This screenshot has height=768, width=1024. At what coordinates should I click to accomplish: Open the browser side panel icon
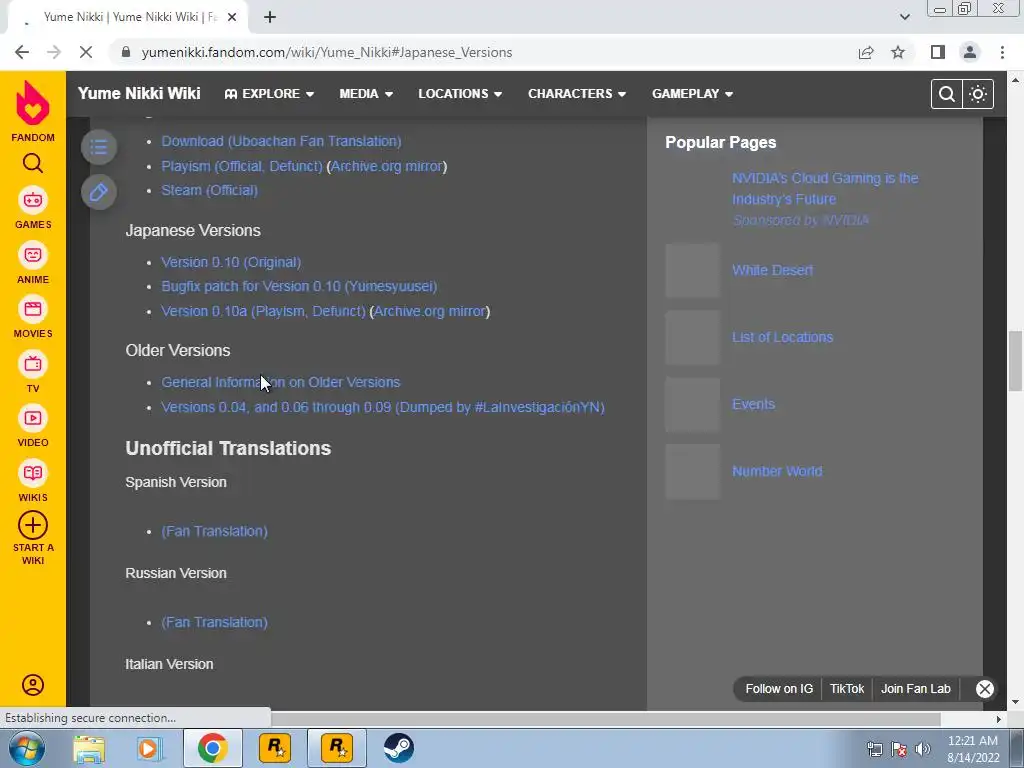coord(938,52)
